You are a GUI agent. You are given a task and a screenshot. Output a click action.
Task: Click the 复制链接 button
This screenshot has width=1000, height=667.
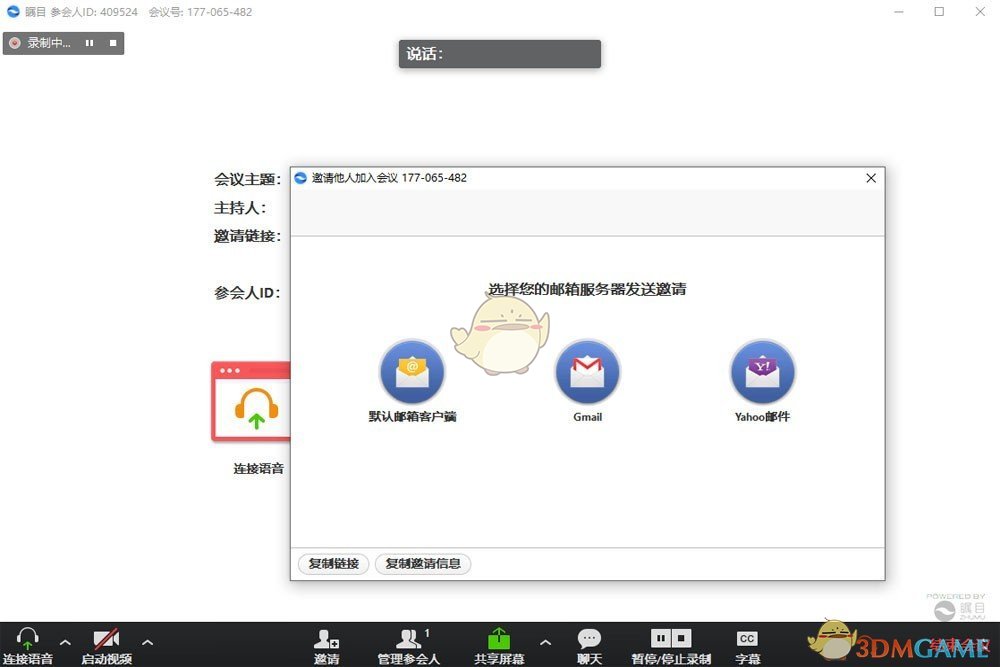(332, 564)
